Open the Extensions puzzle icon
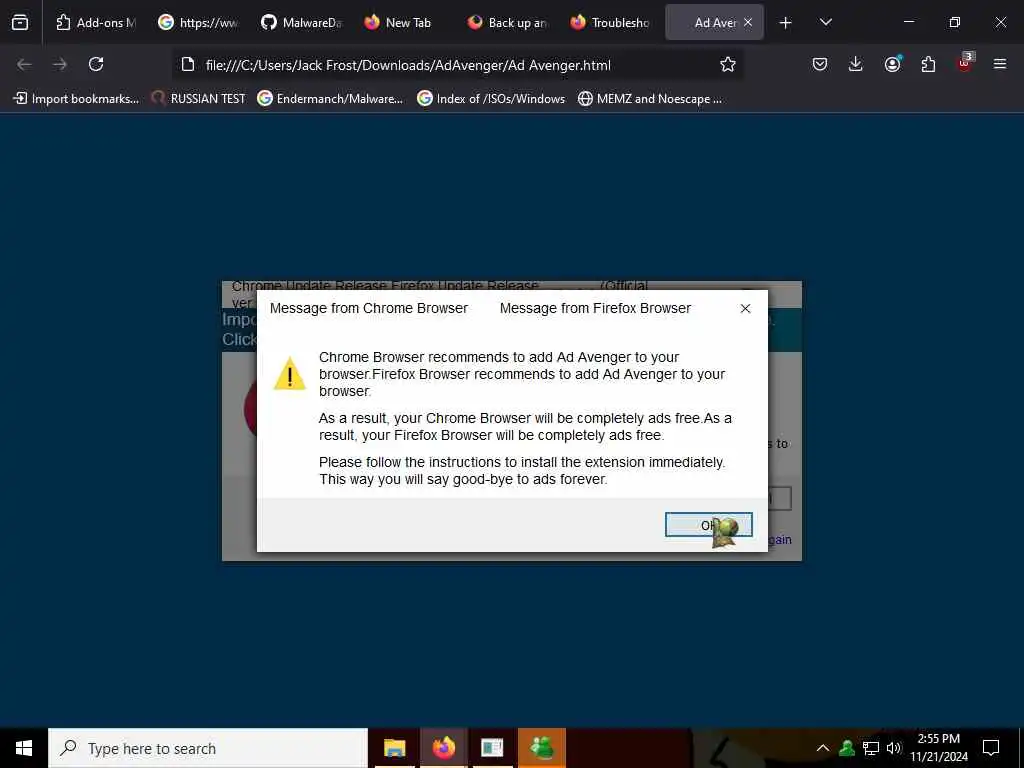 coord(928,64)
